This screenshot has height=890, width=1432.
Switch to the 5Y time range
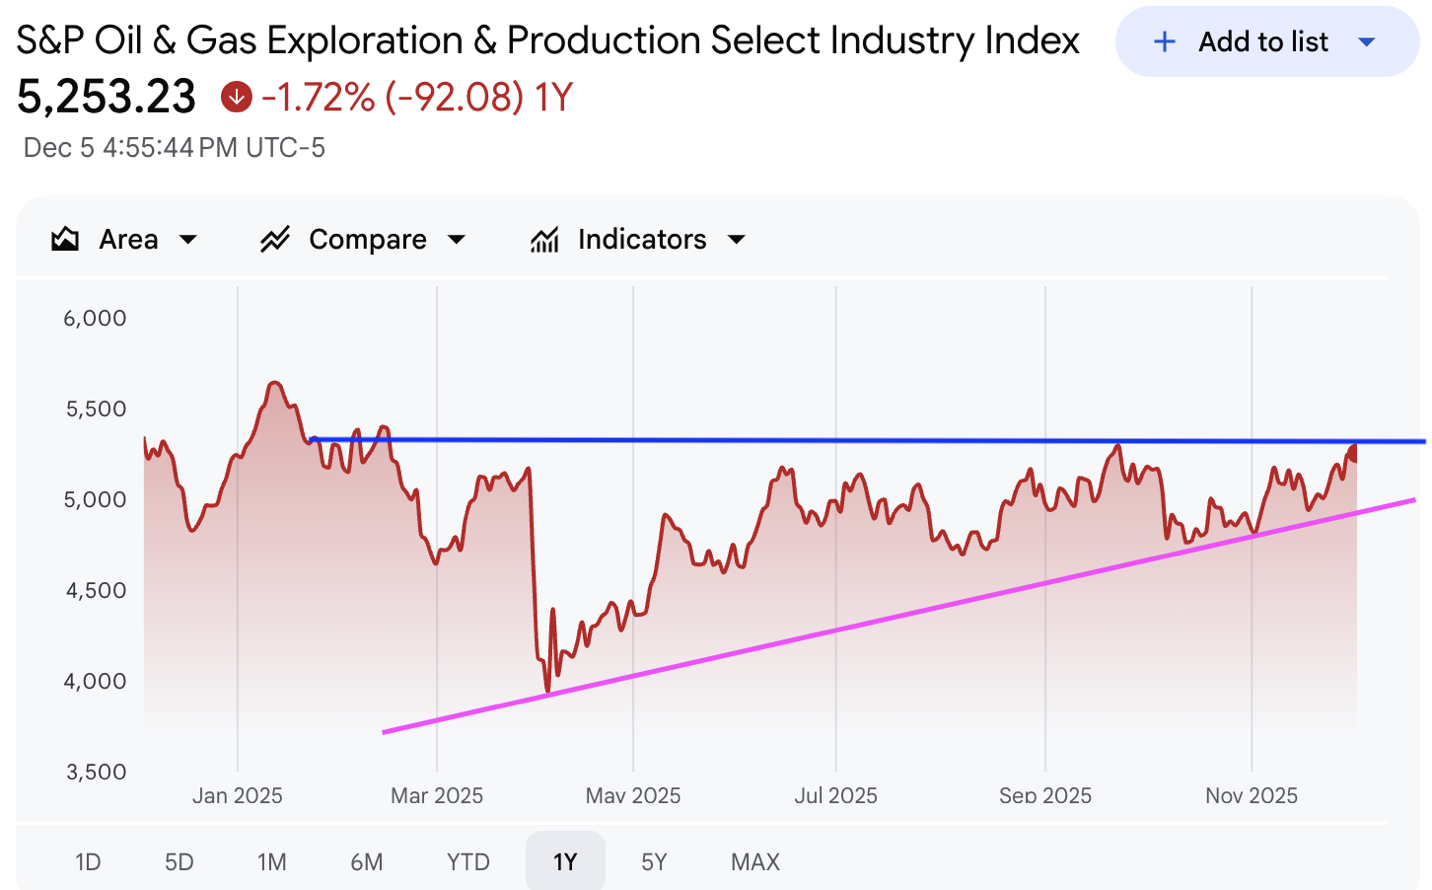[654, 861]
